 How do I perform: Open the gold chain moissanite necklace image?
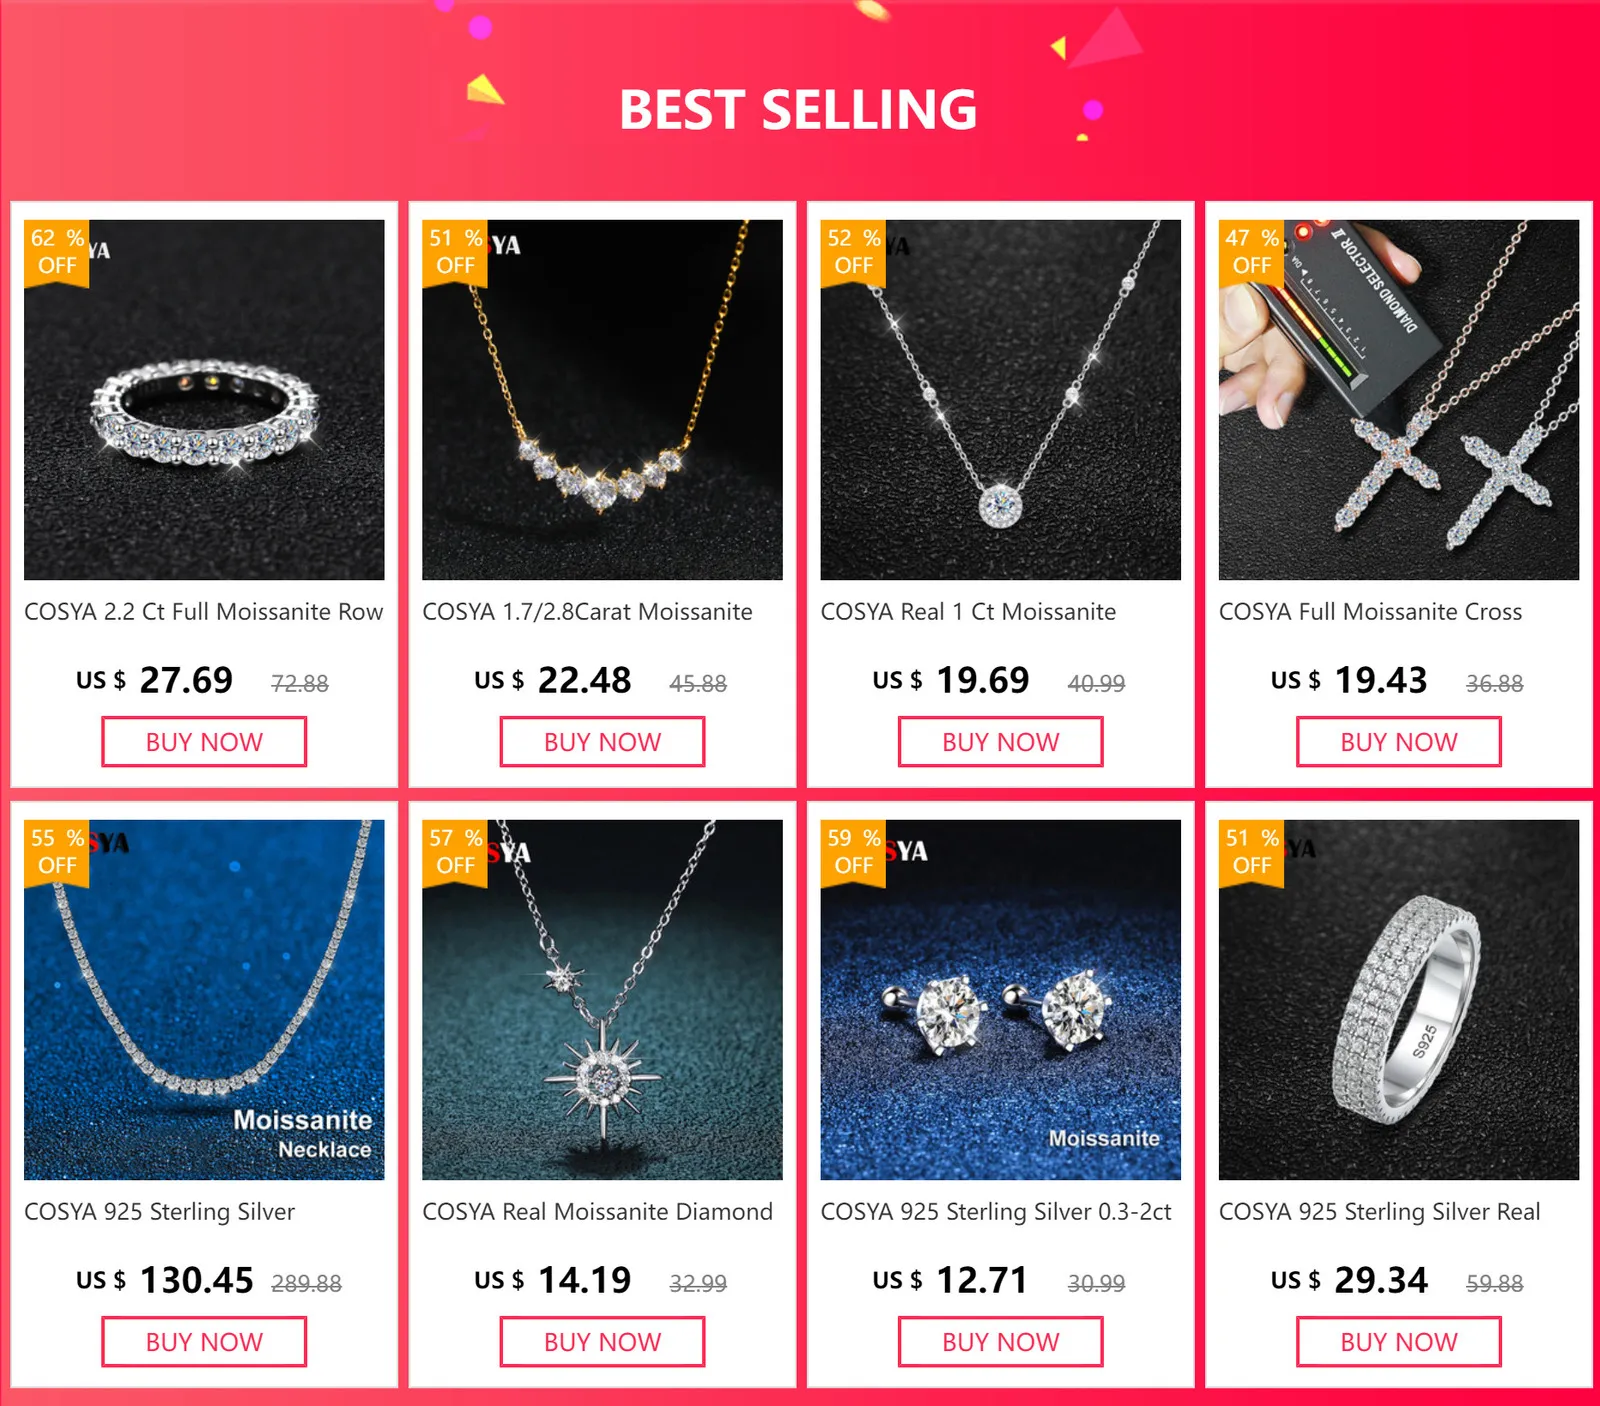(602, 400)
